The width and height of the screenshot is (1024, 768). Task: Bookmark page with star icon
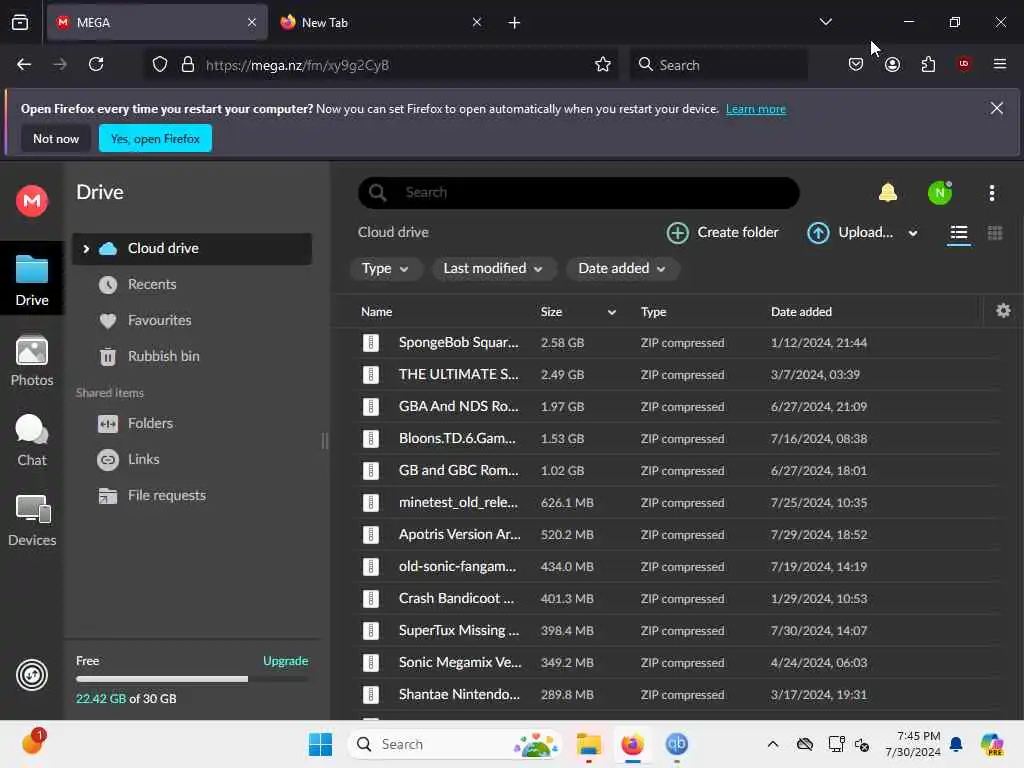tap(603, 65)
